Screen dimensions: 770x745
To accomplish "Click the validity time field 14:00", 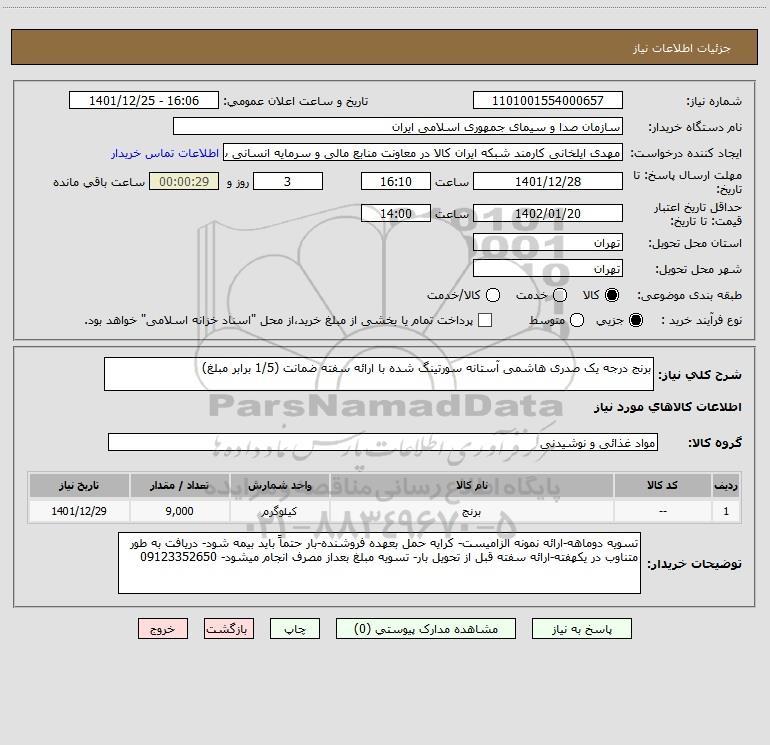I will click(x=396, y=213).
